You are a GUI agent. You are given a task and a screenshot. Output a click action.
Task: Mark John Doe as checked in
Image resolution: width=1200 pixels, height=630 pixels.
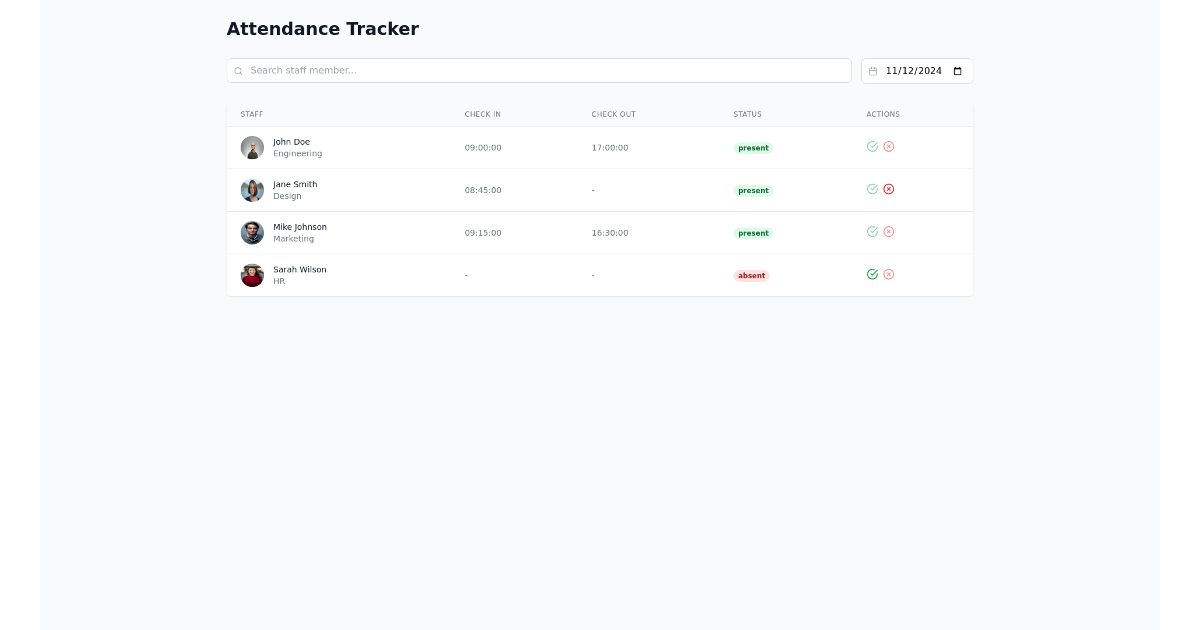click(x=871, y=146)
